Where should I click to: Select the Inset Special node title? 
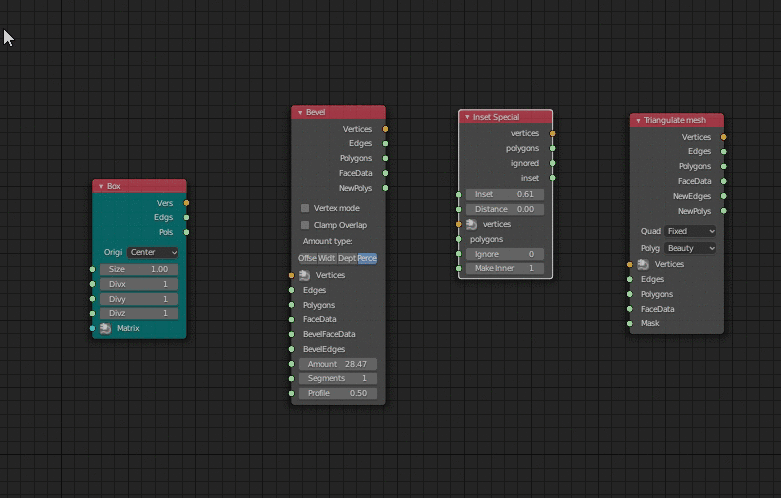point(496,117)
